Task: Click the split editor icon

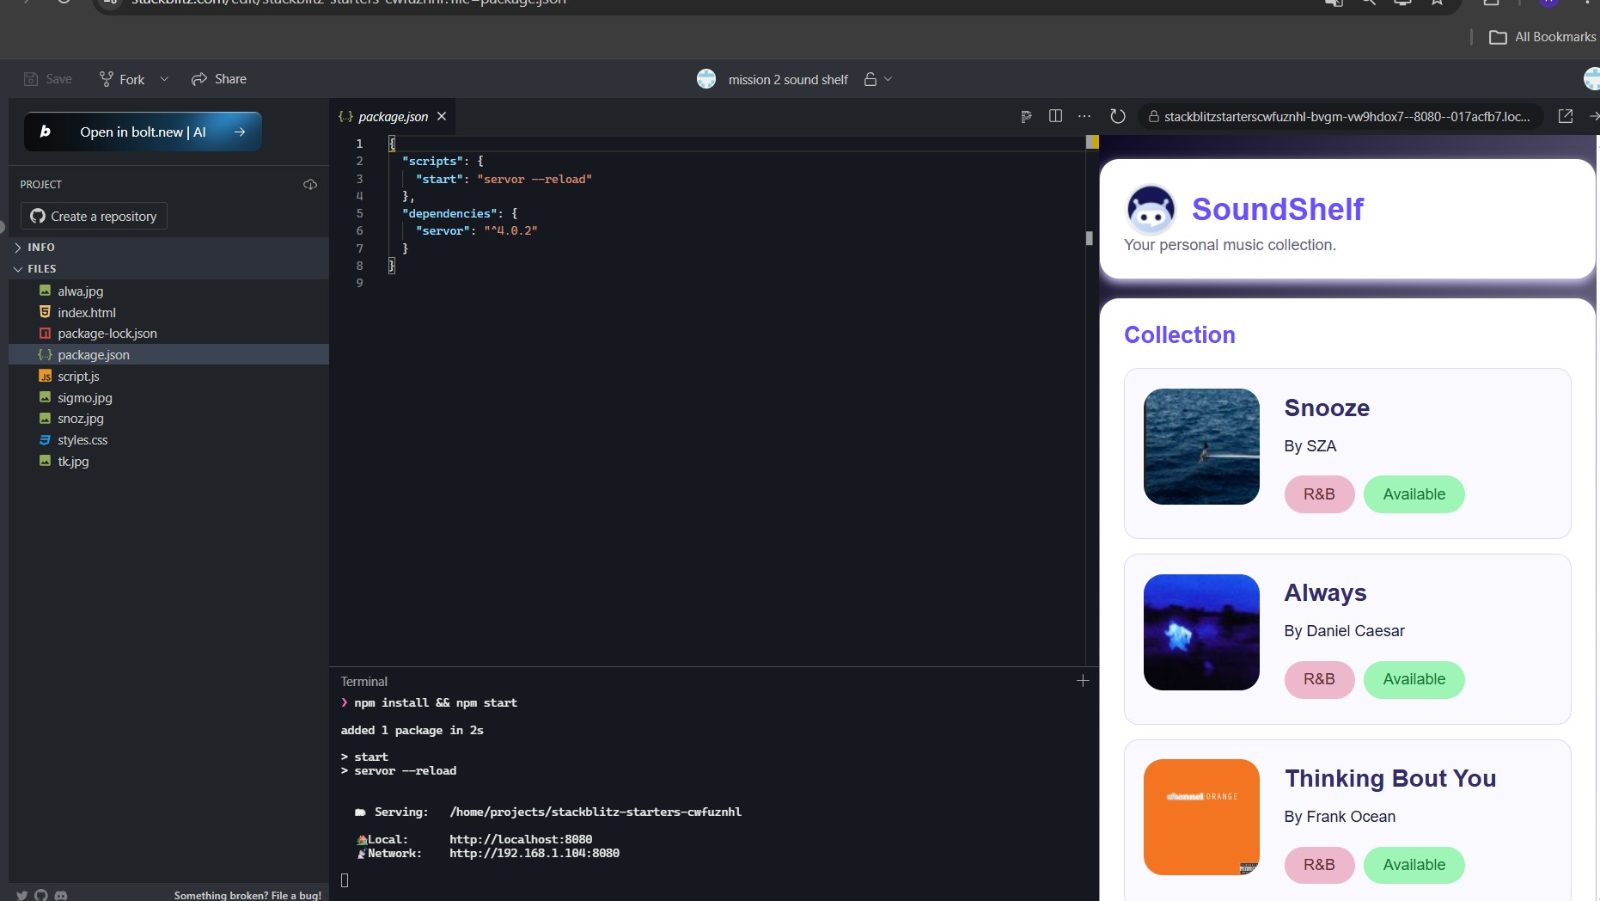Action: [1055, 116]
